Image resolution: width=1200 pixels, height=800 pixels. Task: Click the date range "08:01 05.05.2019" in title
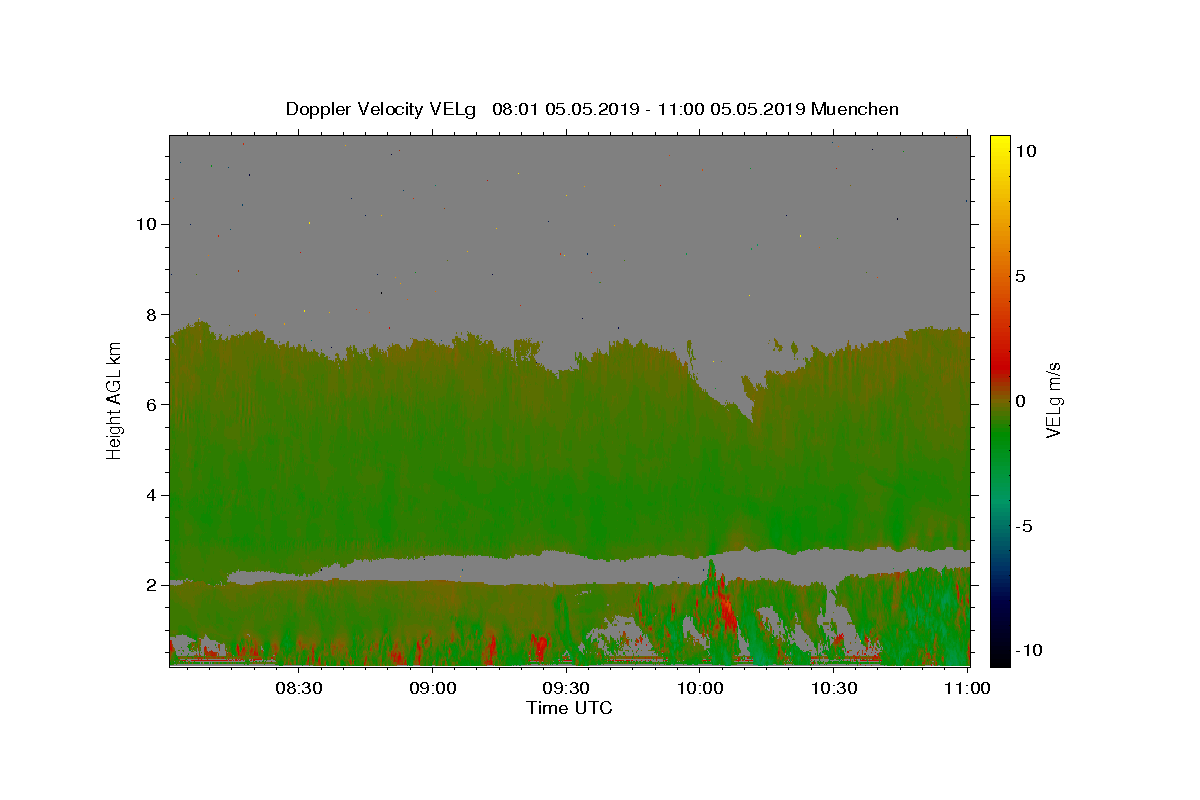tap(564, 109)
